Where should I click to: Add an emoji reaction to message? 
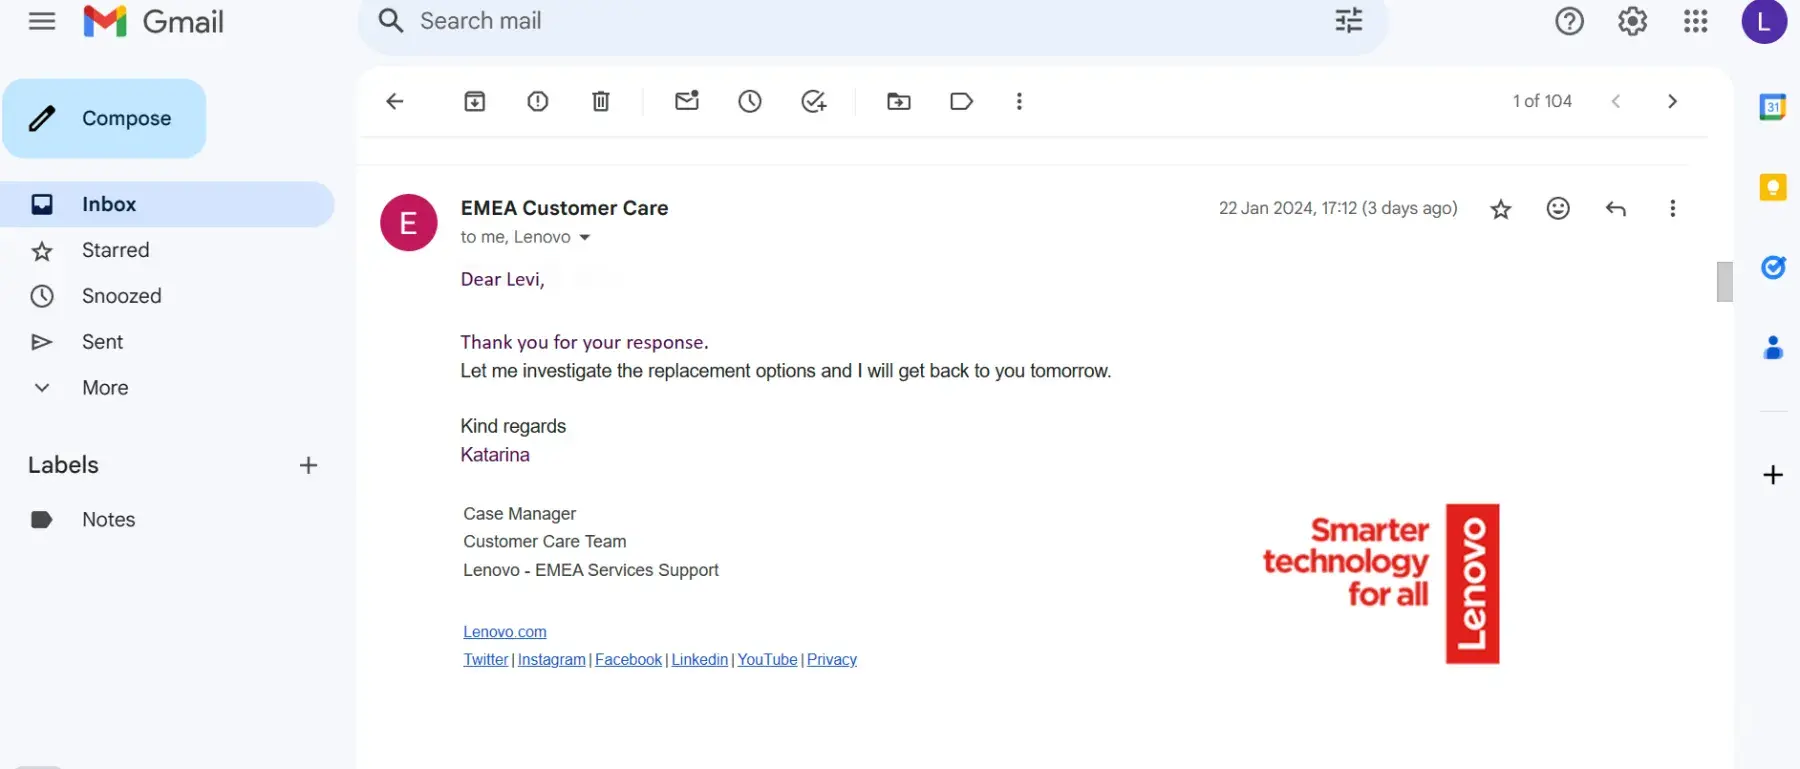pyautogui.click(x=1558, y=208)
